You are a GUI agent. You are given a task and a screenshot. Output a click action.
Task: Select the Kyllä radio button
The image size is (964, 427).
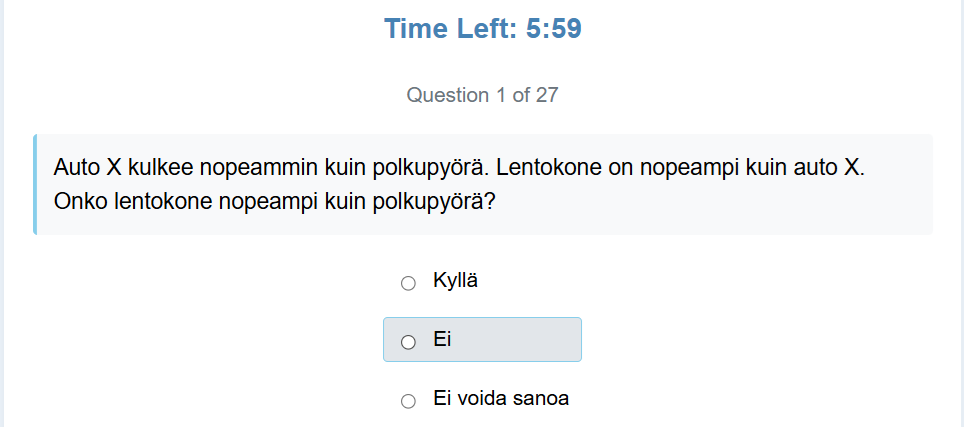click(408, 283)
